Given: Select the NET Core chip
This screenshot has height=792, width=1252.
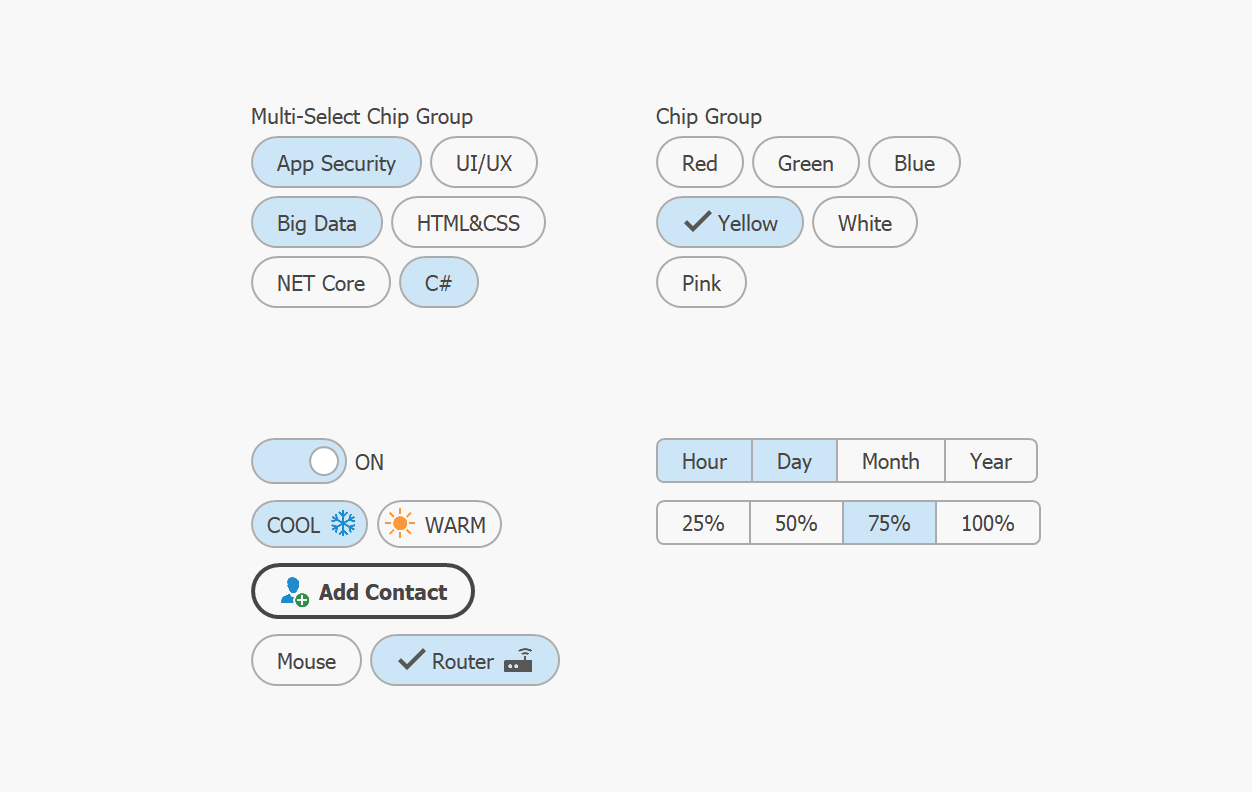Looking at the screenshot, I should pos(320,283).
